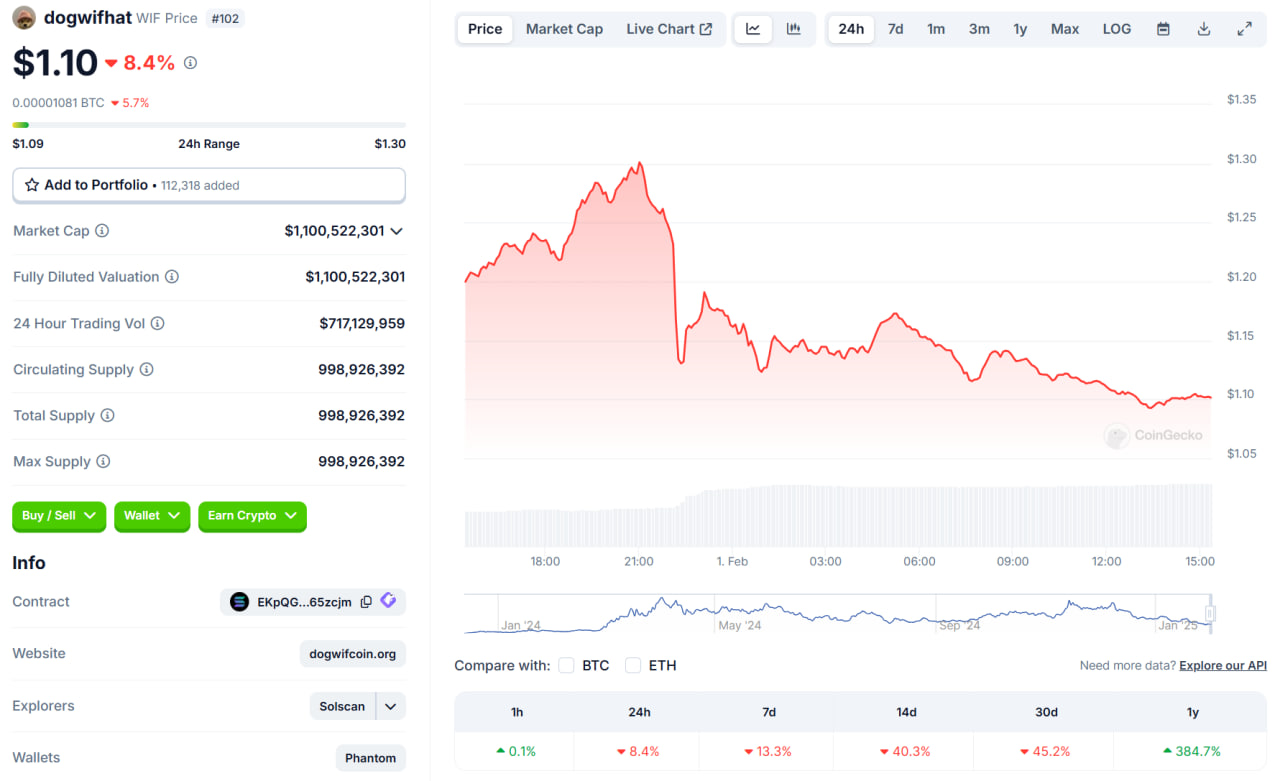This screenshot has width=1280, height=781.
Task: Open the dogwifcoin.org website link
Action: (353, 654)
